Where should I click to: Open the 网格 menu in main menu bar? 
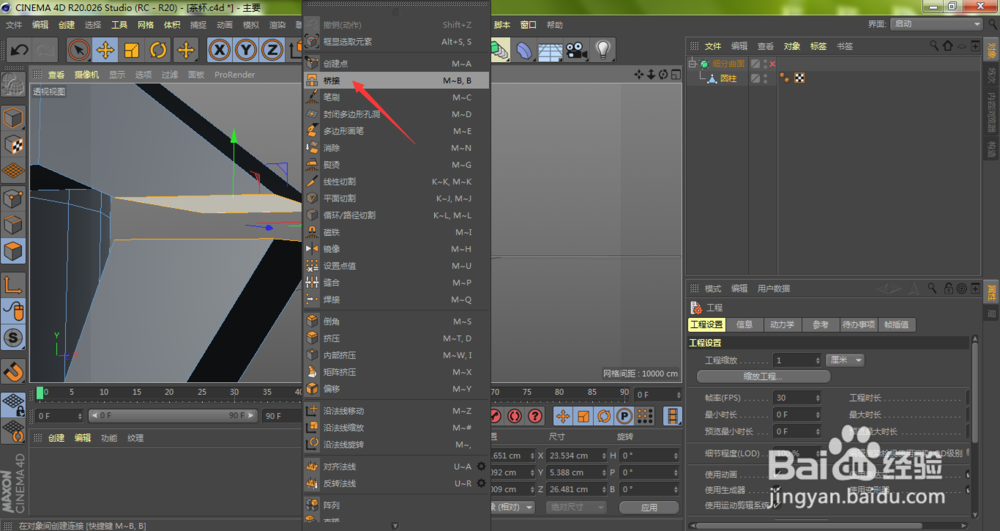tap(145, 25)
